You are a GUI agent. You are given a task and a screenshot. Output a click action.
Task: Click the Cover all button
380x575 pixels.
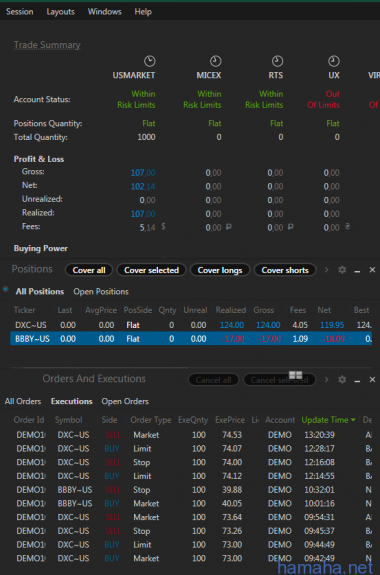pyautogui.click(x=89, y=270)
